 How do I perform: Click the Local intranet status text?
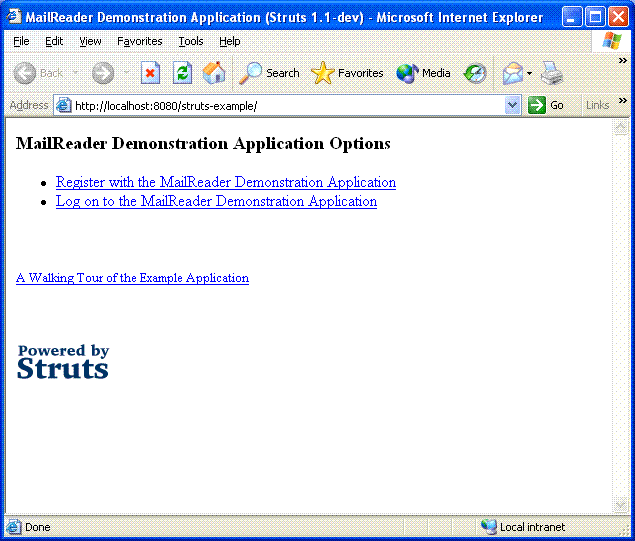(532, 527)
